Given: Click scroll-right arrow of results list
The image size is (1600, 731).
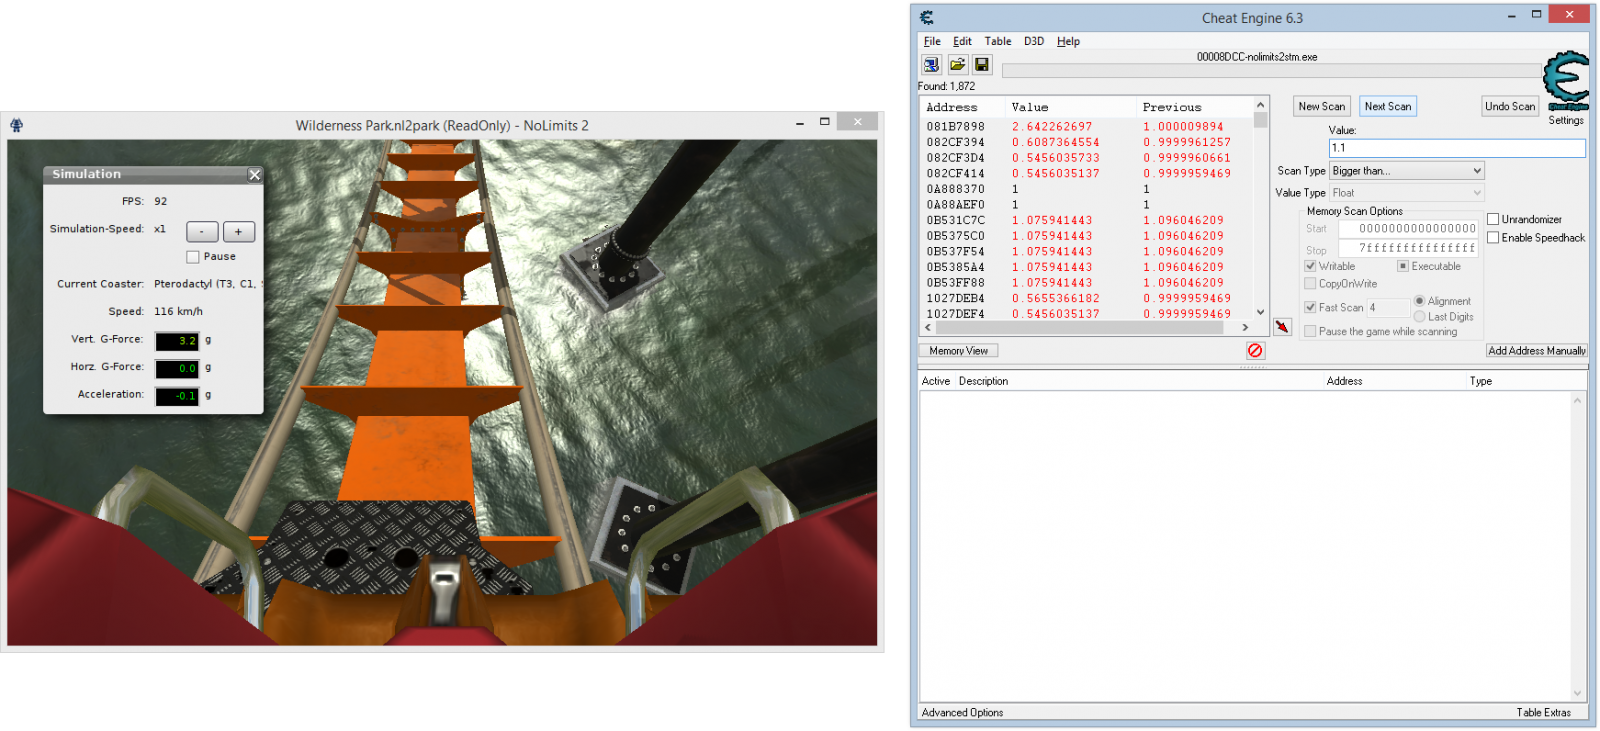Looking at the screenshot, I should coord(1245,327).
